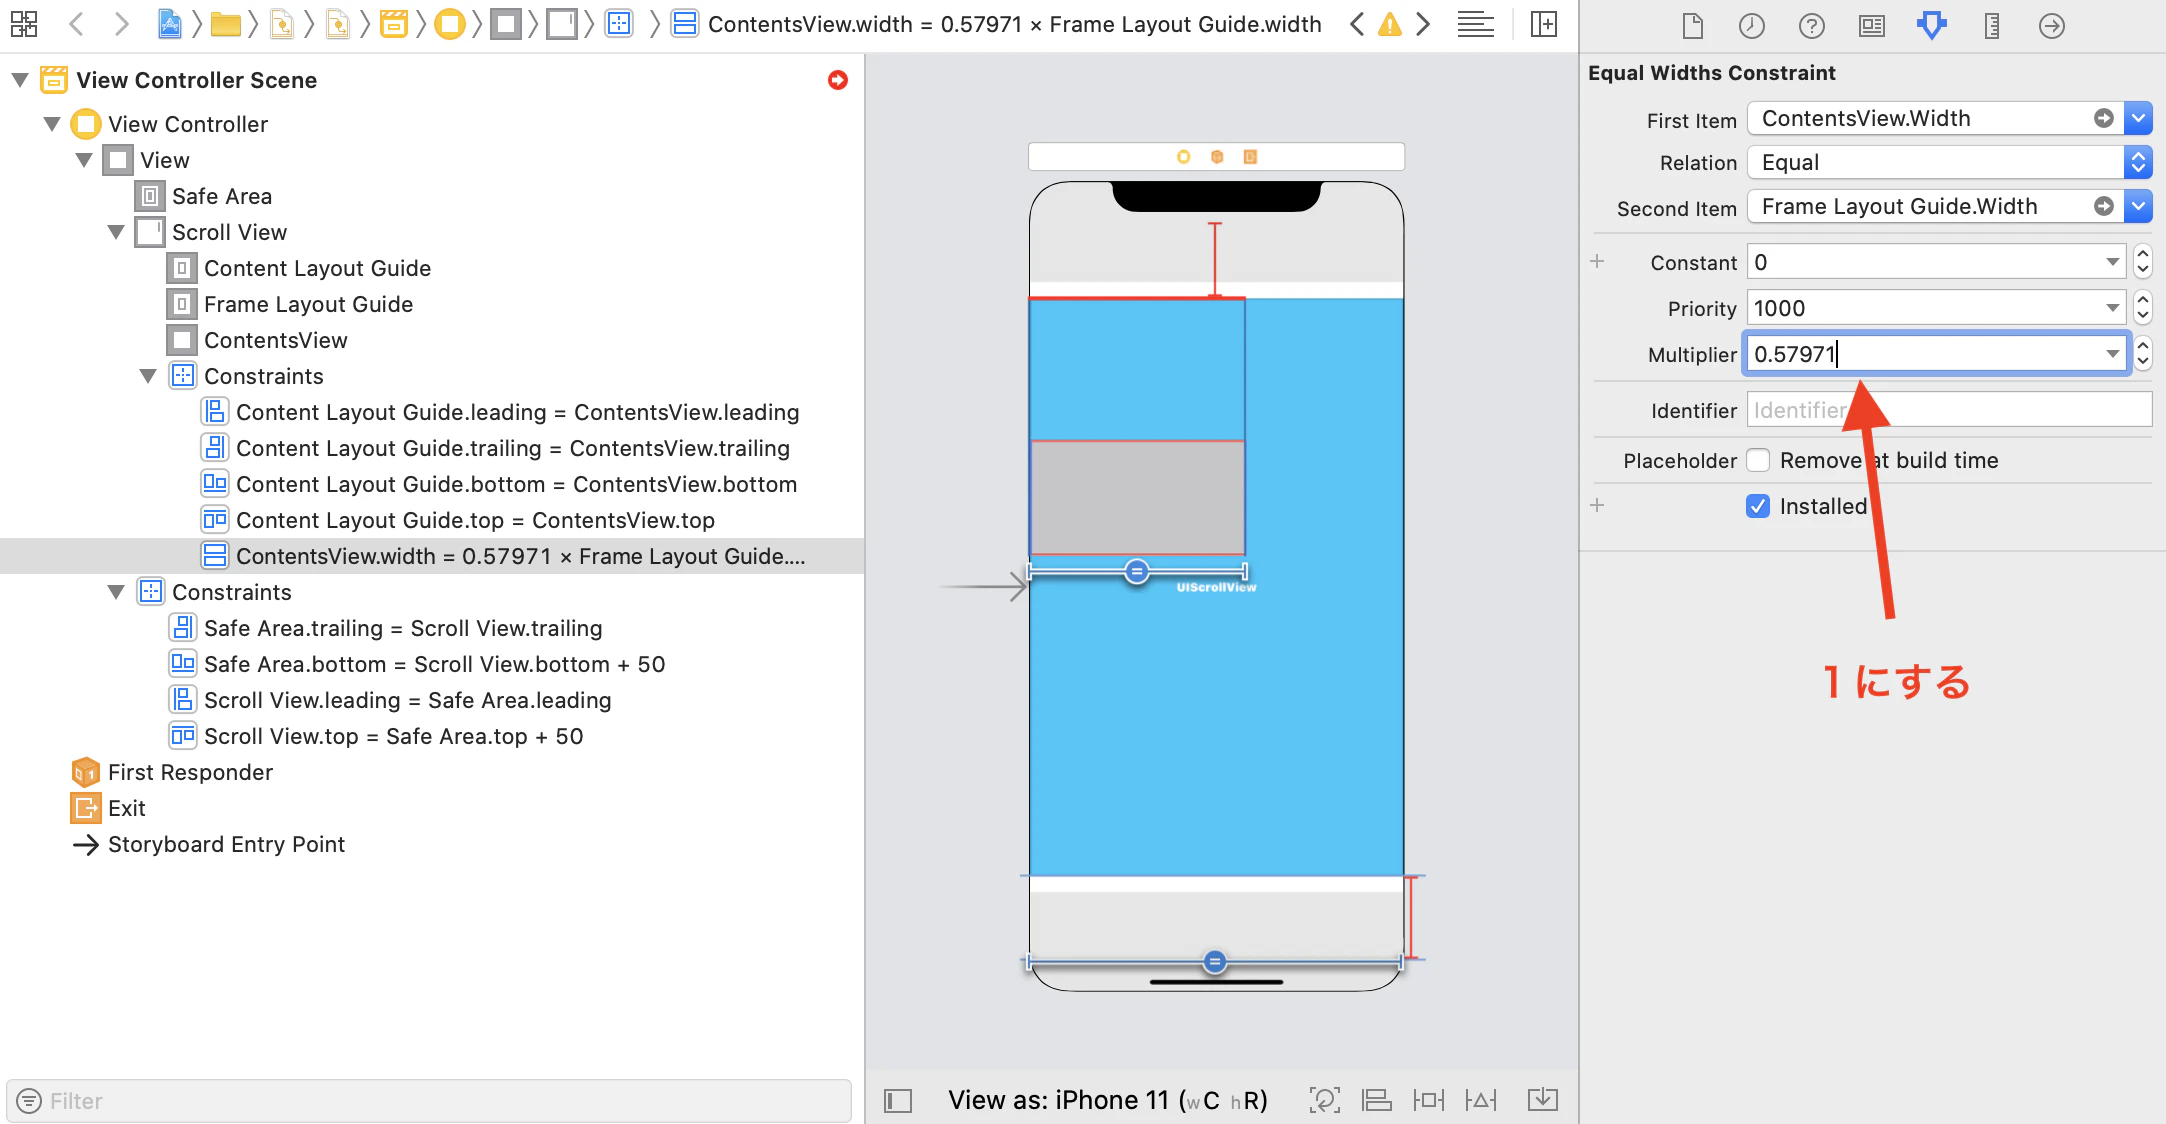The width and height of the screenshot is (2166, 1124).
Task: Open the editor options lines icon
Action: (1475, 24)
